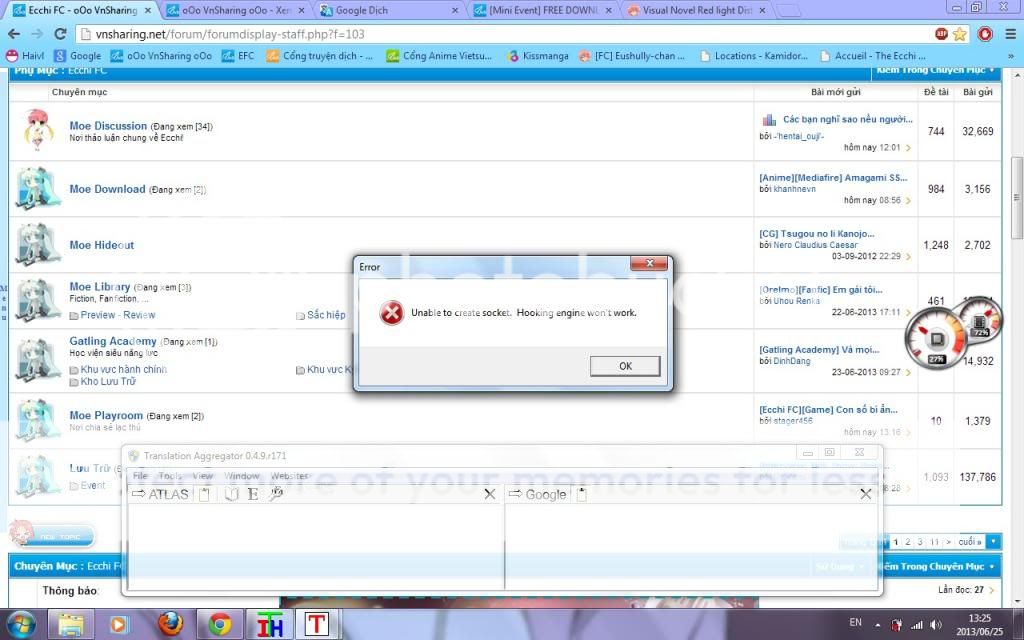
Task: Click the book icon in ATLAS pane
Action: 231,494
